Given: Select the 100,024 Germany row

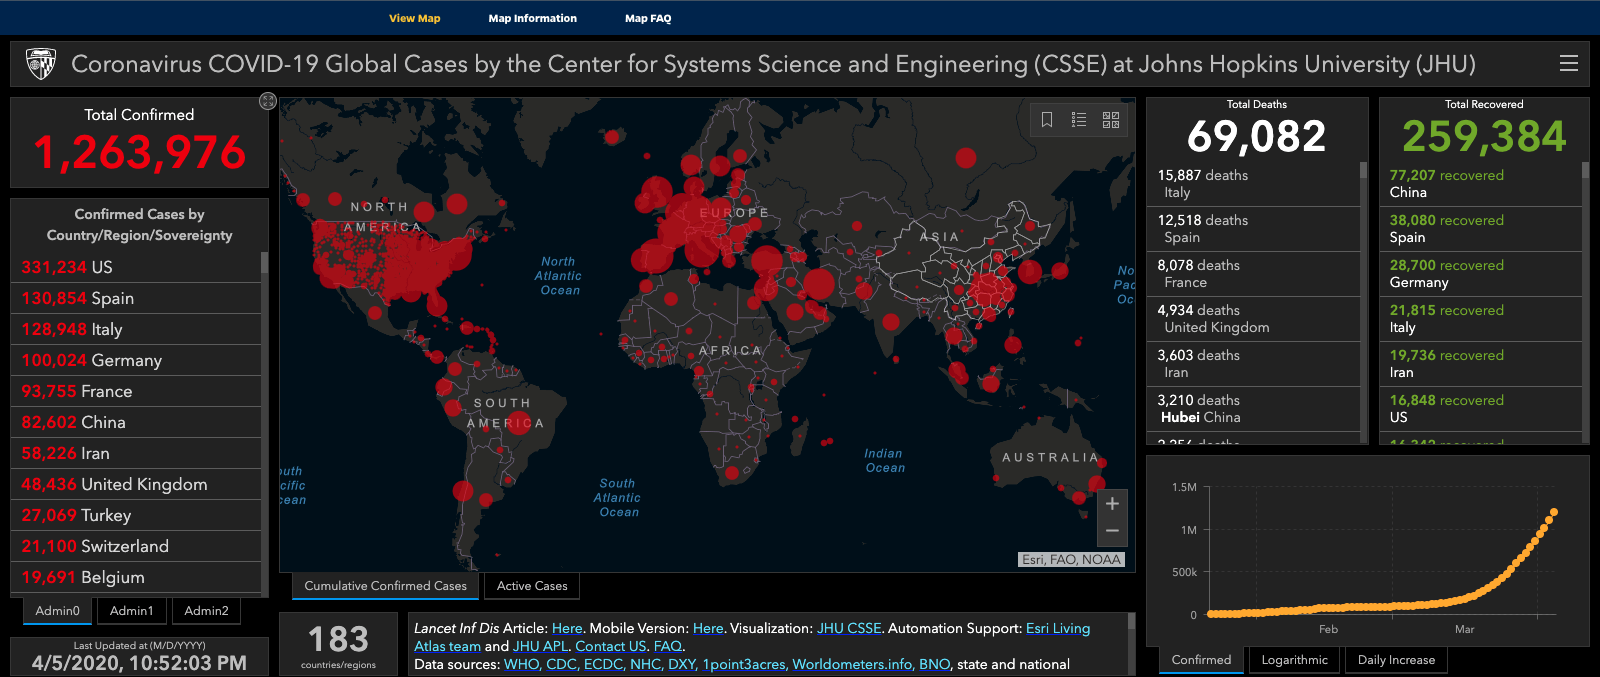Looking at the screenshot, I should (136, 360).
